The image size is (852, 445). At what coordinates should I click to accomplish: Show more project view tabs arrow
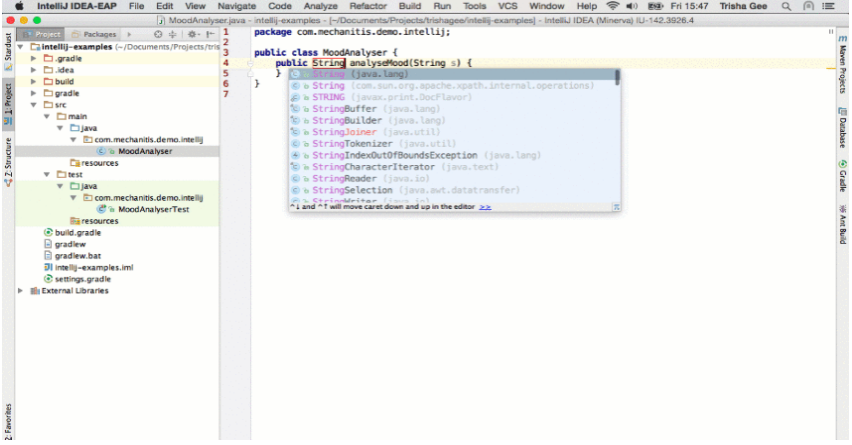pyautogui.click(x=129, y=34)
